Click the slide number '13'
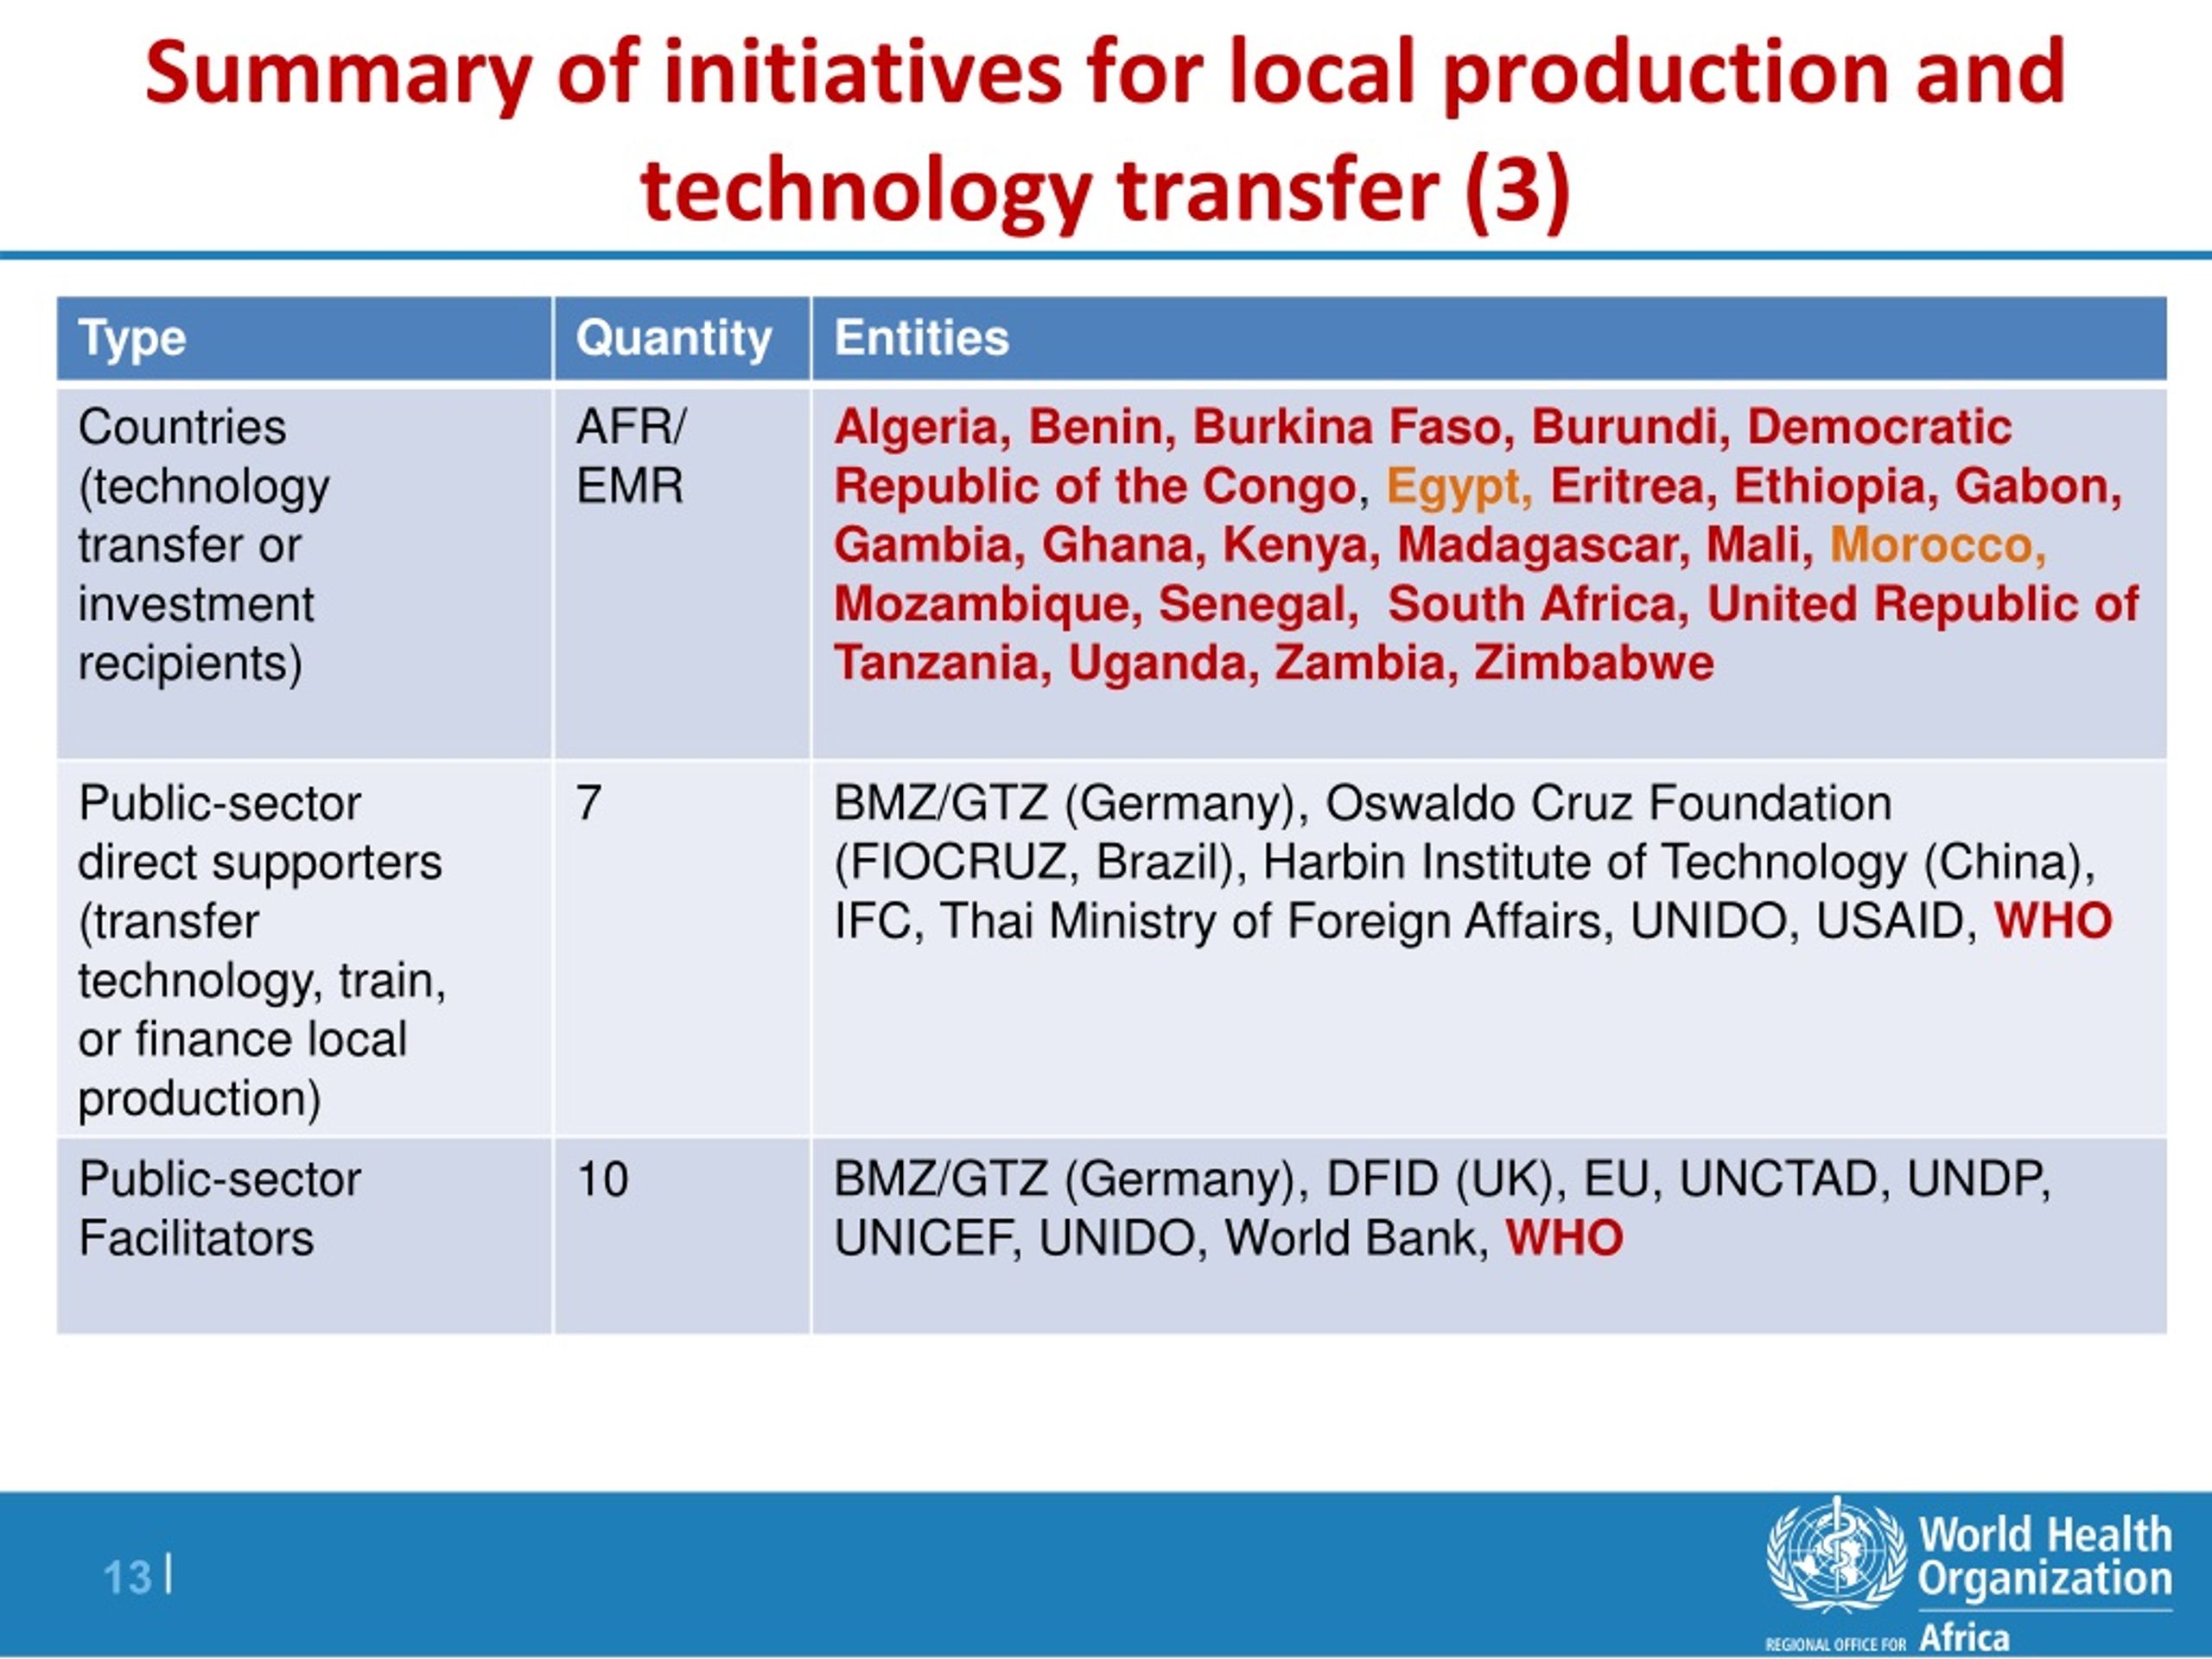This screenshot has width=2212, height=1659. point(127,1578)
